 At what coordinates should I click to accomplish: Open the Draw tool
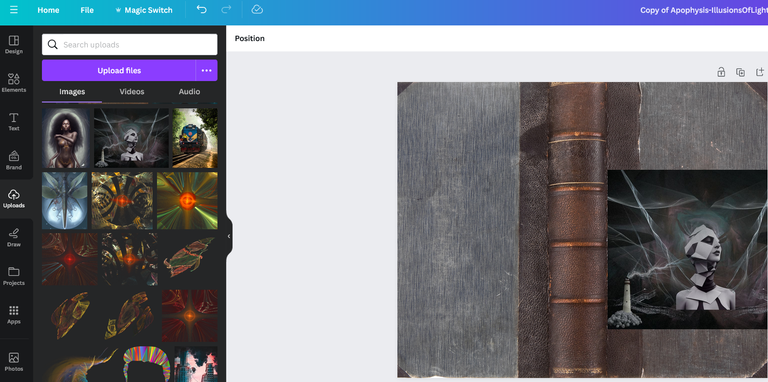14,238
